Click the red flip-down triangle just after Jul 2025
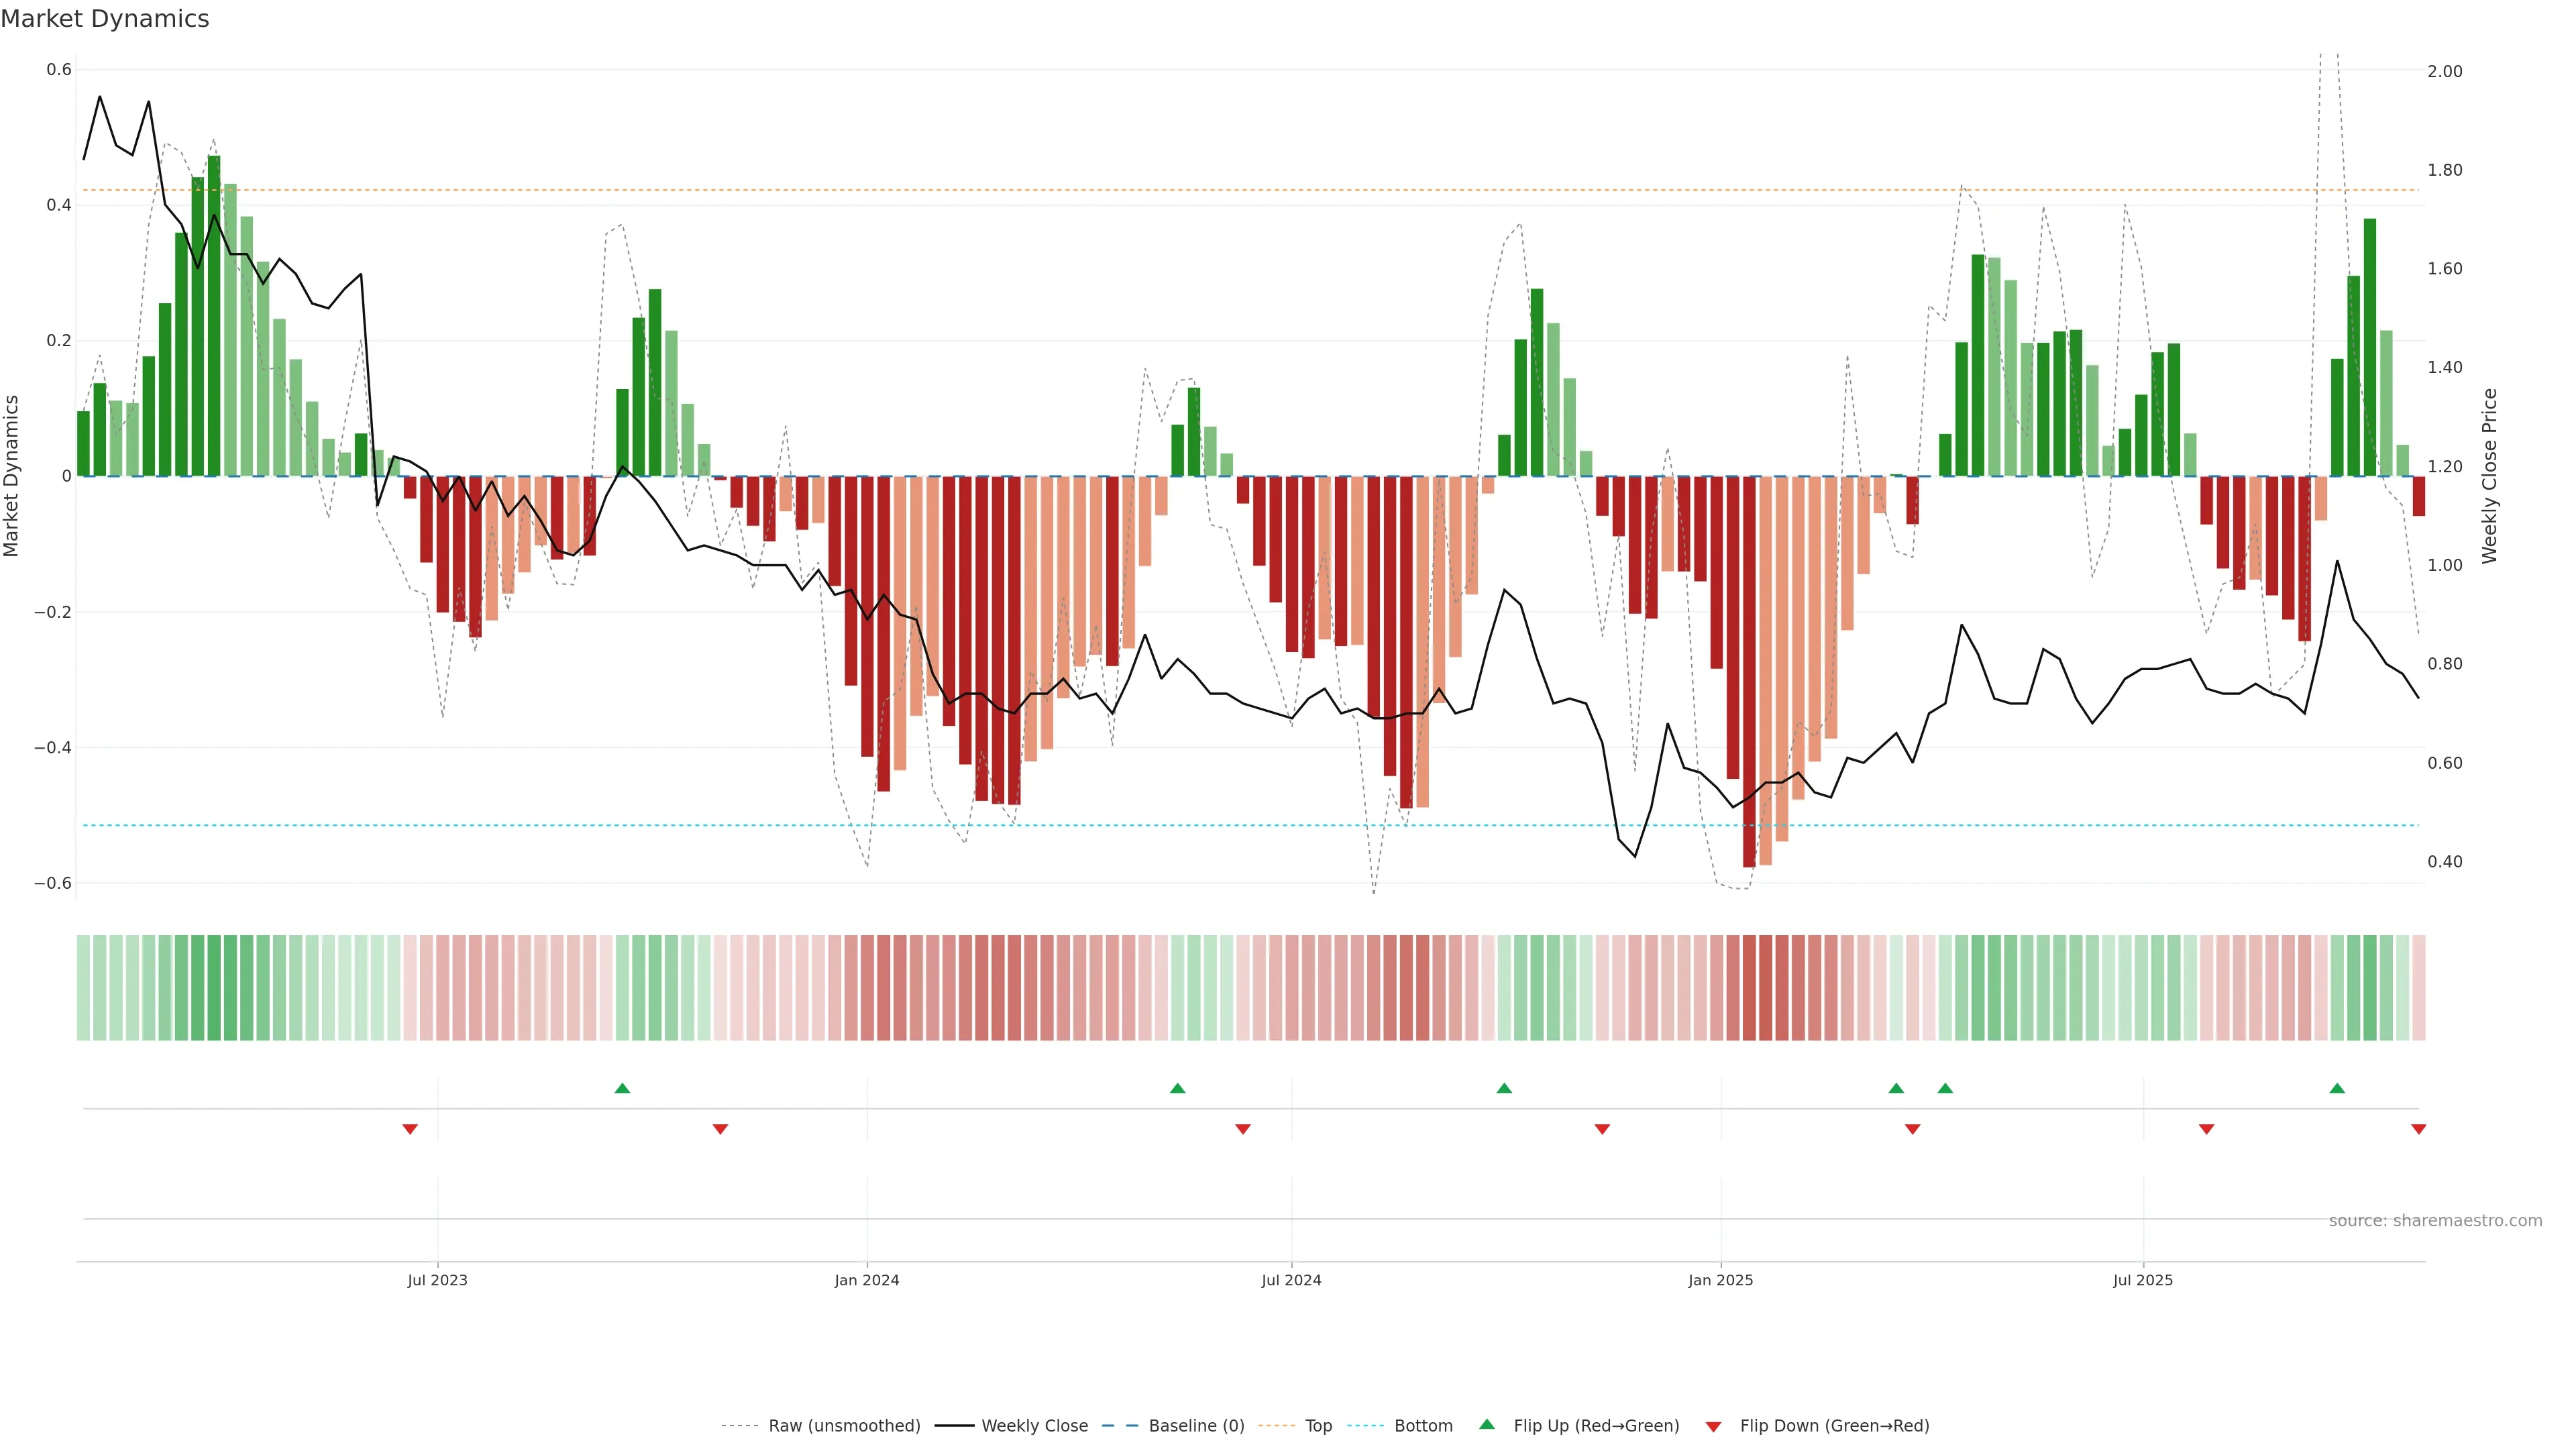 (x=2206, y=1129)
